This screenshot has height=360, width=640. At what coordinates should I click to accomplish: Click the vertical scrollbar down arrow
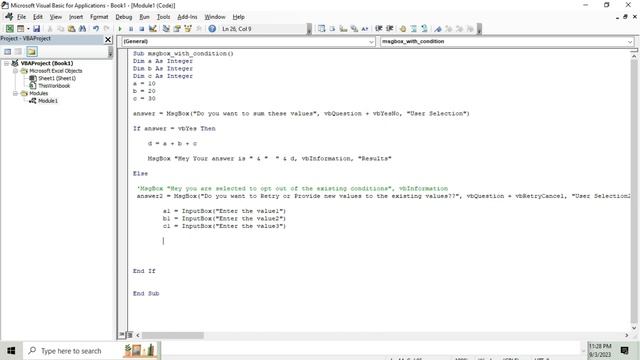(x=634, y=327)
